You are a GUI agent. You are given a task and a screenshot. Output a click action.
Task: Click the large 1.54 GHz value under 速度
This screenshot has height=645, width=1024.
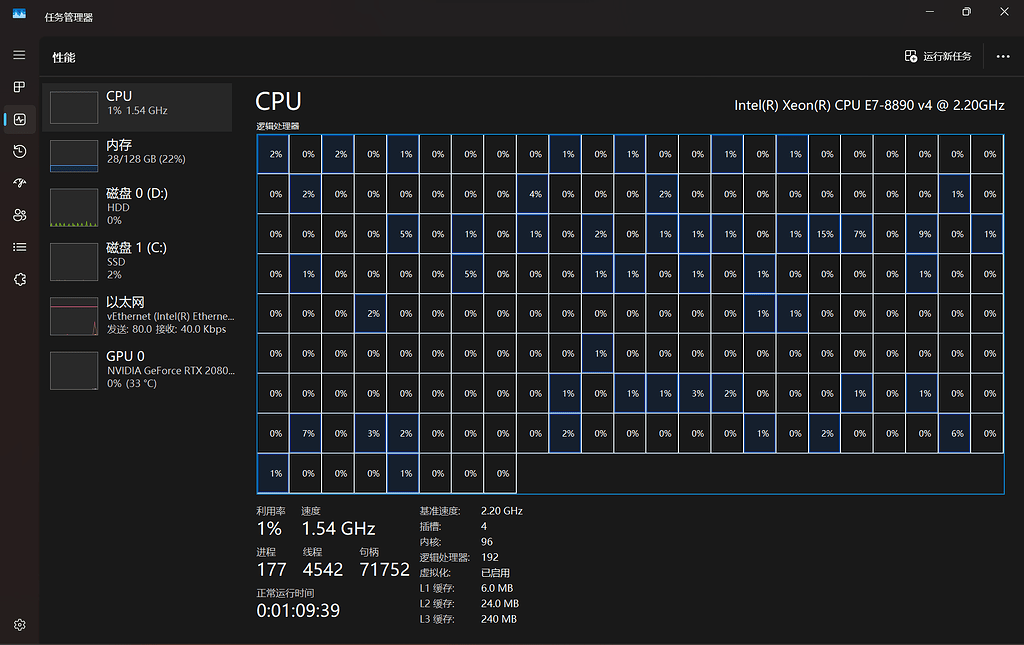tap(338, 528)
